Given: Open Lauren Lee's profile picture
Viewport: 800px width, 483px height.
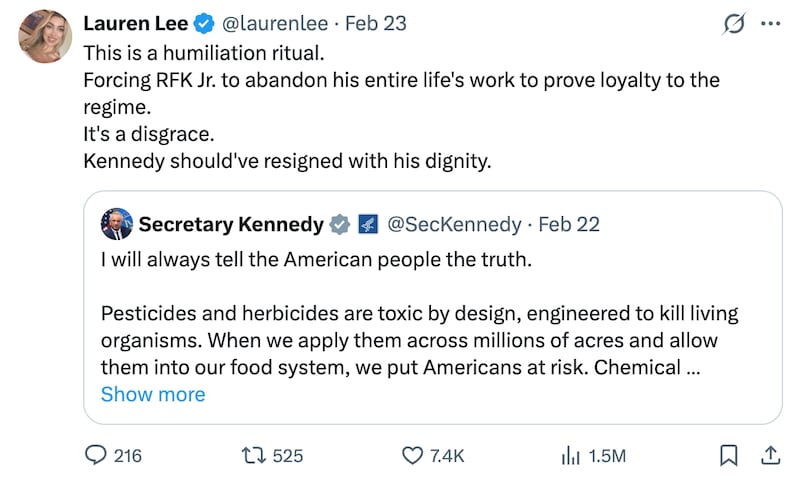Looking at the screenshot, I should click(x=45, y=36).
